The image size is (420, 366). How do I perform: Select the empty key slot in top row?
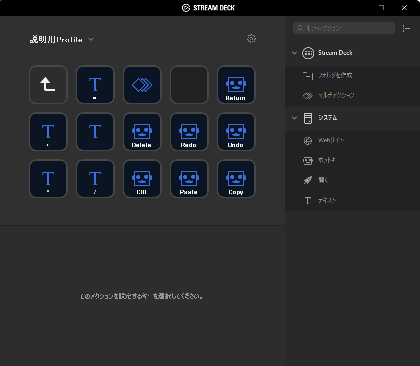click(189, 85)
